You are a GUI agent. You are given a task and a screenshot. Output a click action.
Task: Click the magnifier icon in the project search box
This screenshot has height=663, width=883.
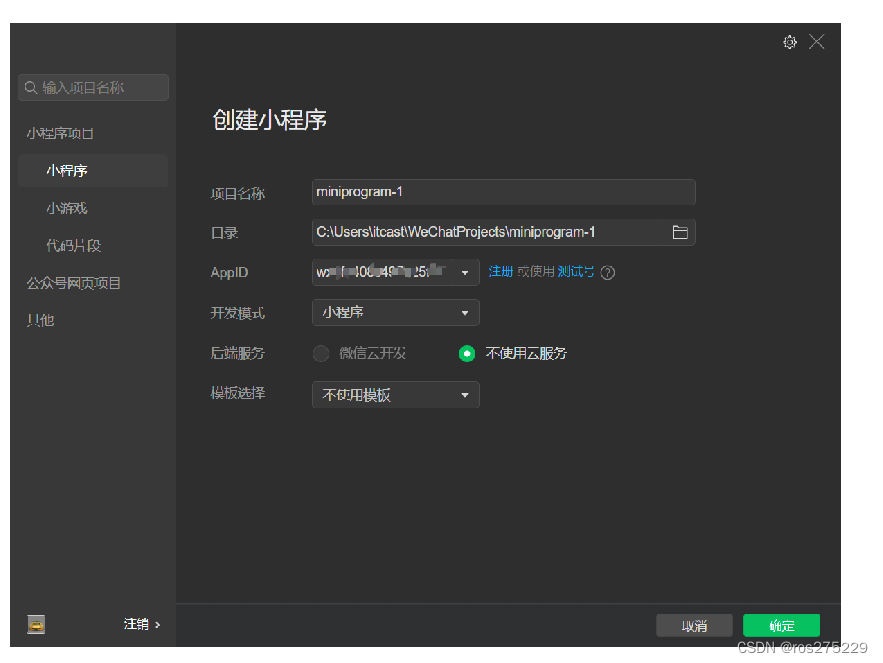click(31, 87)
